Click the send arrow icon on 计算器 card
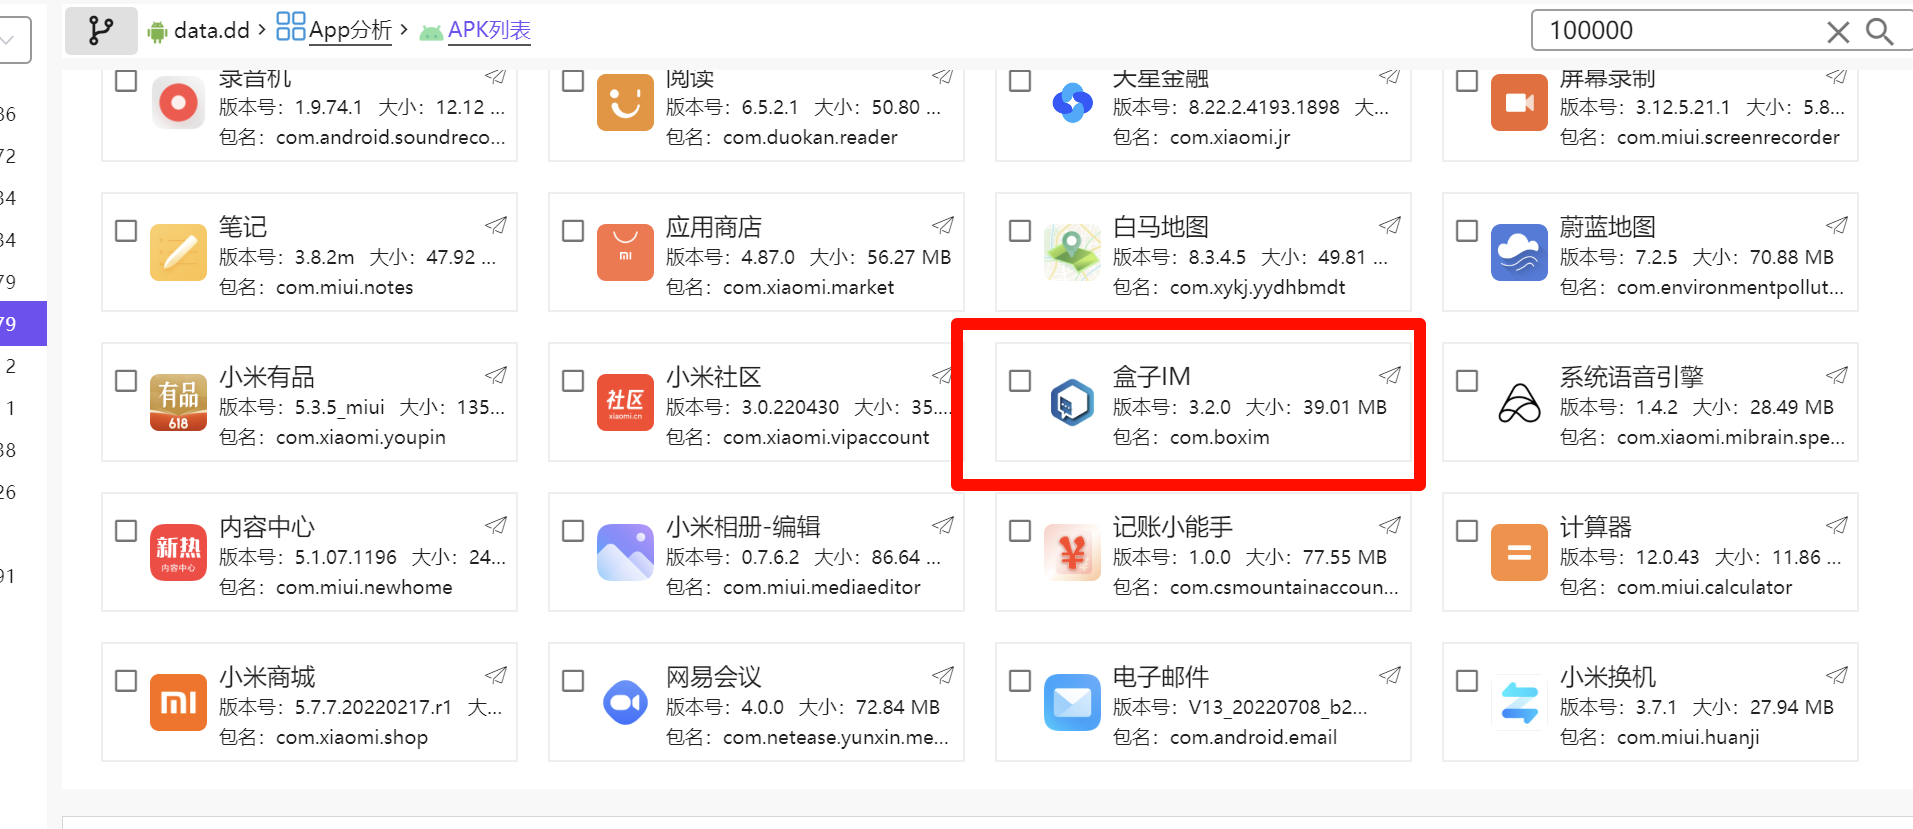This screenshot has height=829, width=1913. pyautogui.click(x=1837, y=525)
